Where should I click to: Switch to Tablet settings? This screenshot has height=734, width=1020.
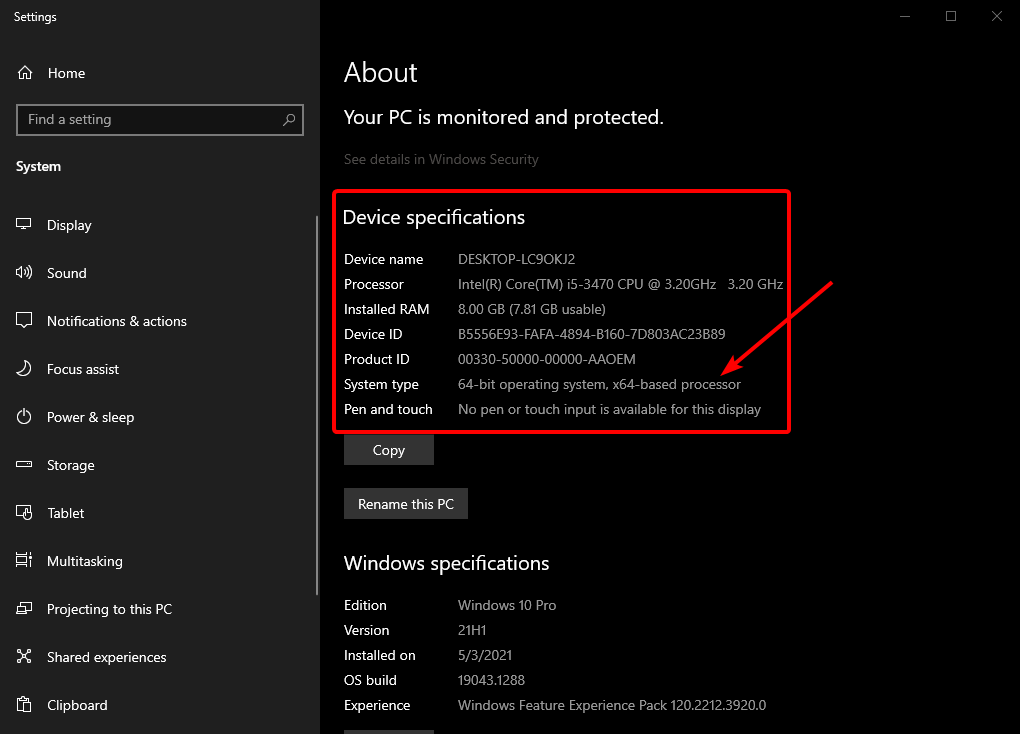tap(158, 513)
